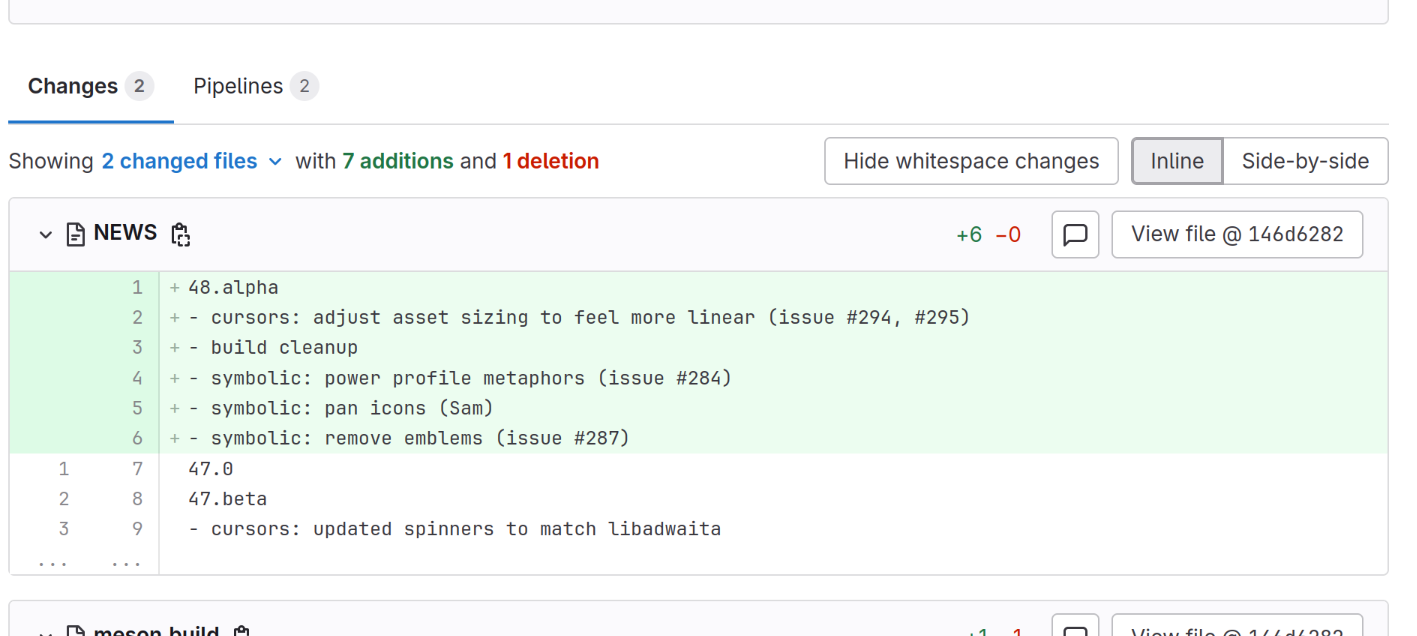
Task: Click the power profile metaphors line
Action: 460,378
